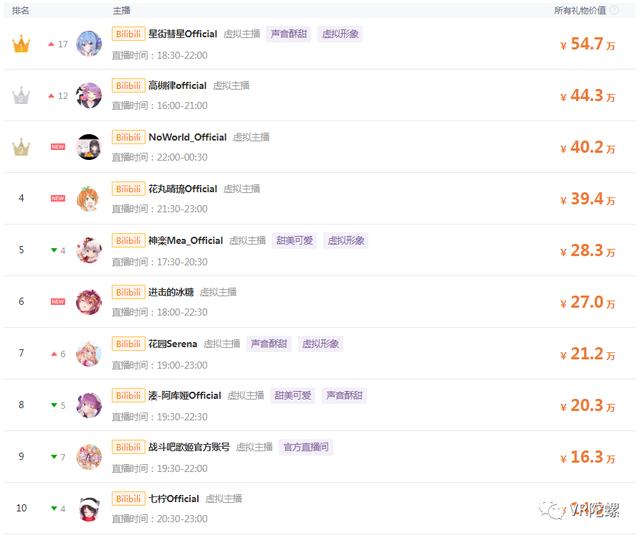
Task: Open the 泠-阿库娅Official streamer name link
Action: (185, 395)
